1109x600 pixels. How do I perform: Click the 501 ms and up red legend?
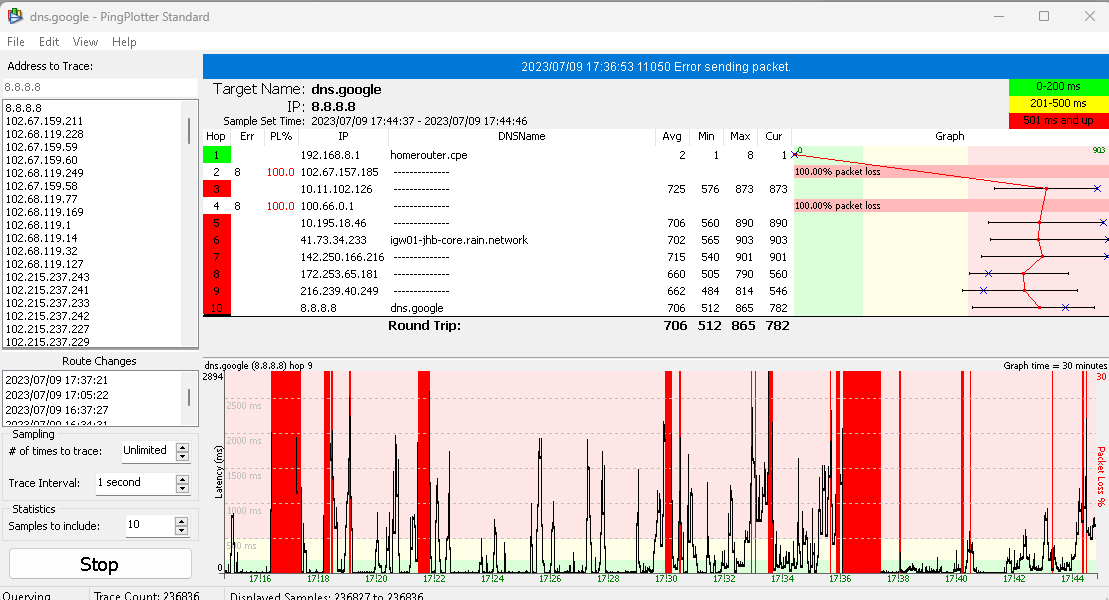click(x=1058, y=120)
